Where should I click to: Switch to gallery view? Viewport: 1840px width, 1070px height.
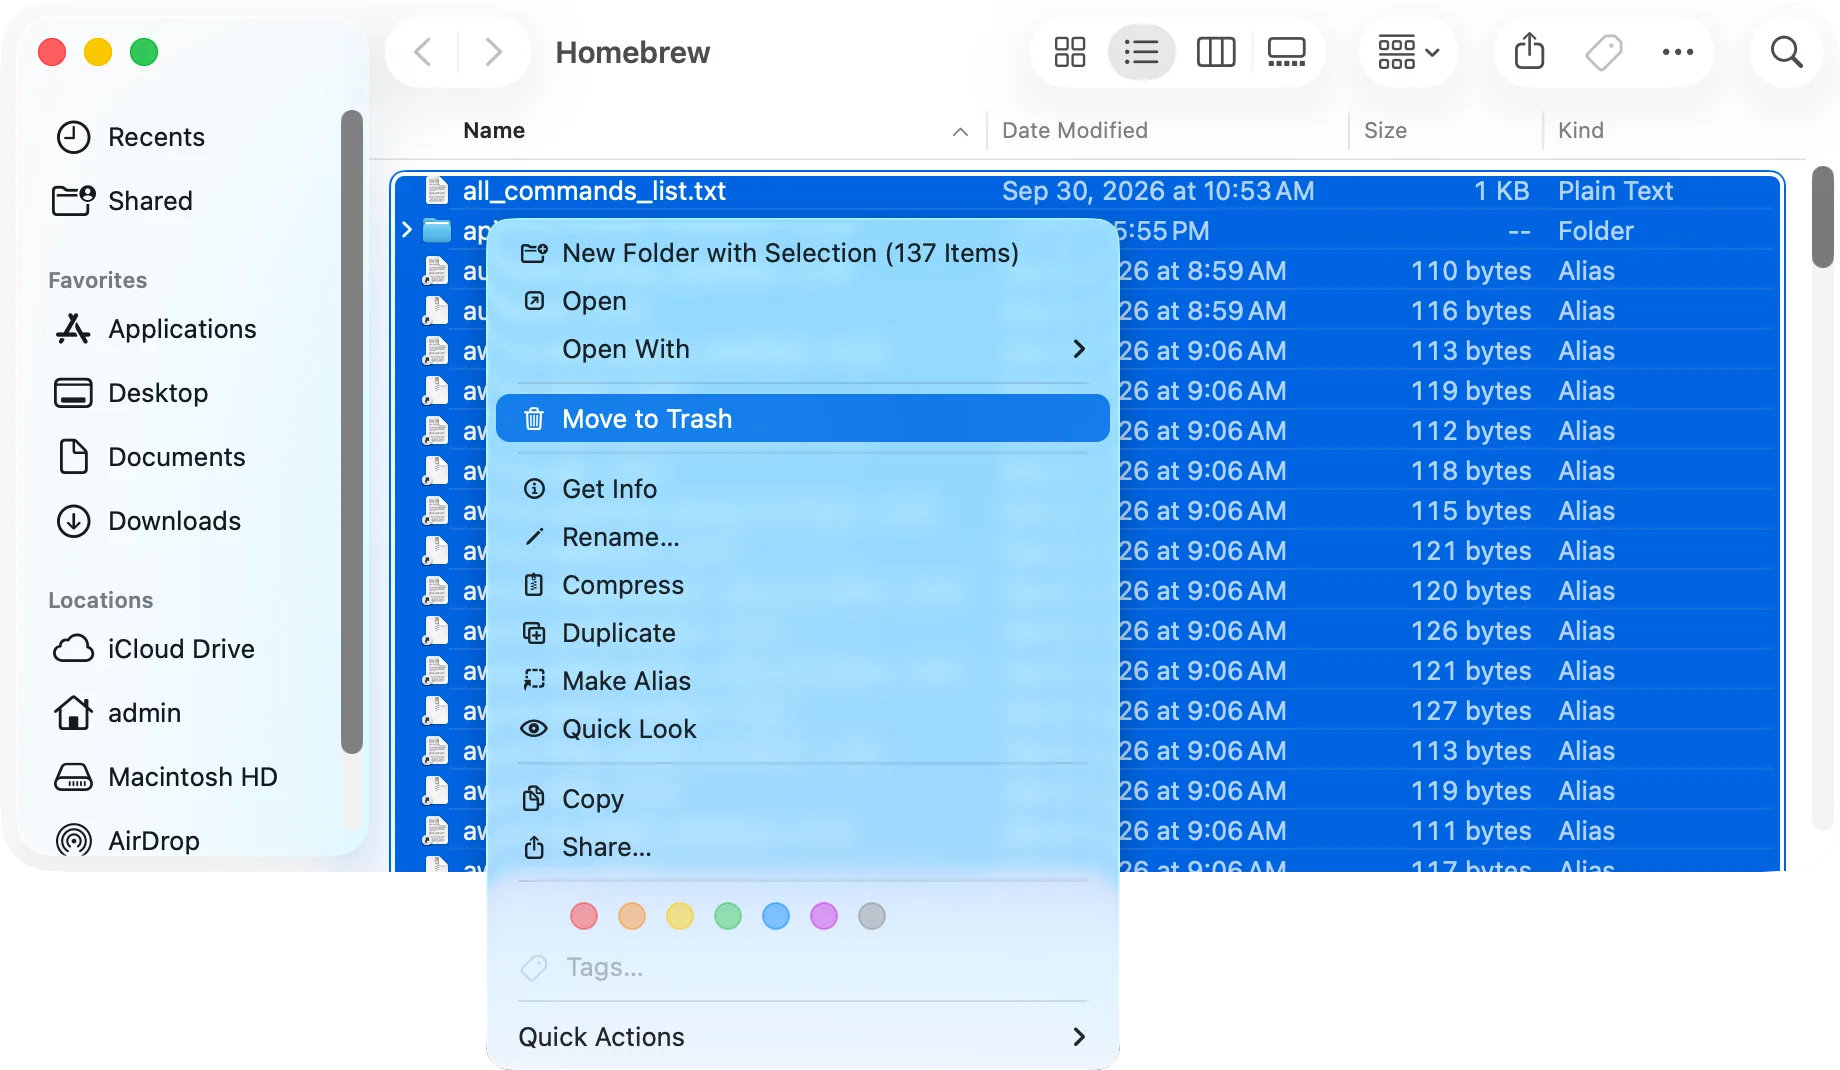[x=1286, y=52]
